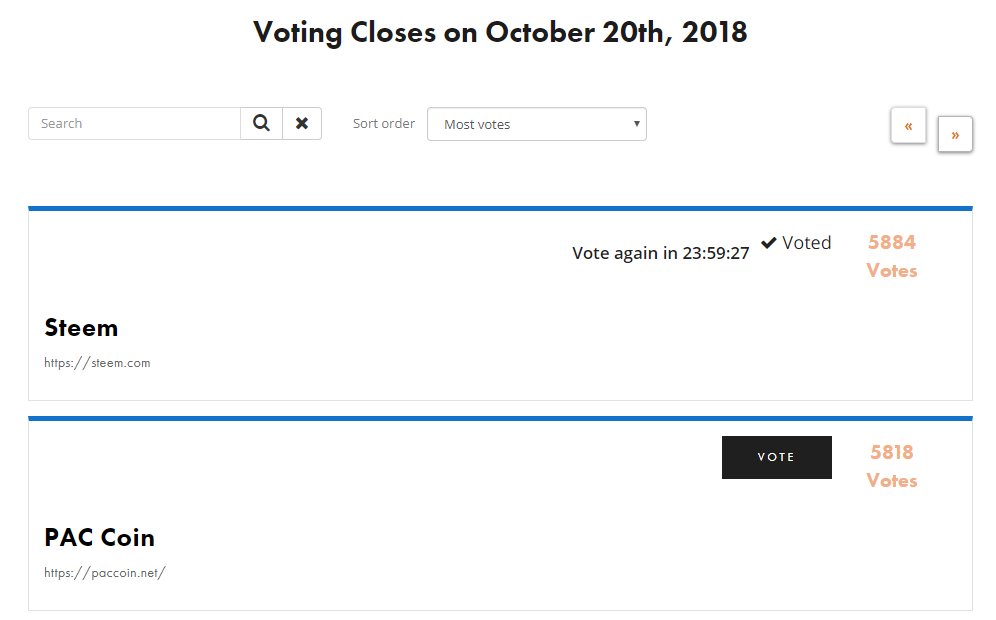This screenshot has width=996, height=620.
Task: Click the magnifying glass search icon
Action: (261, 124)
